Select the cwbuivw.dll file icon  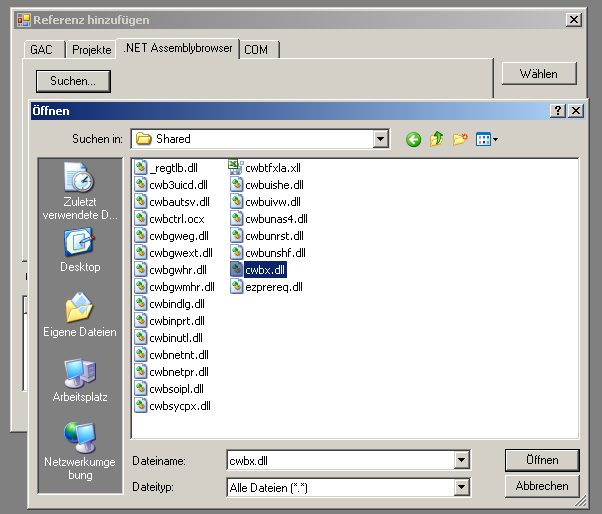coord(237,202)
